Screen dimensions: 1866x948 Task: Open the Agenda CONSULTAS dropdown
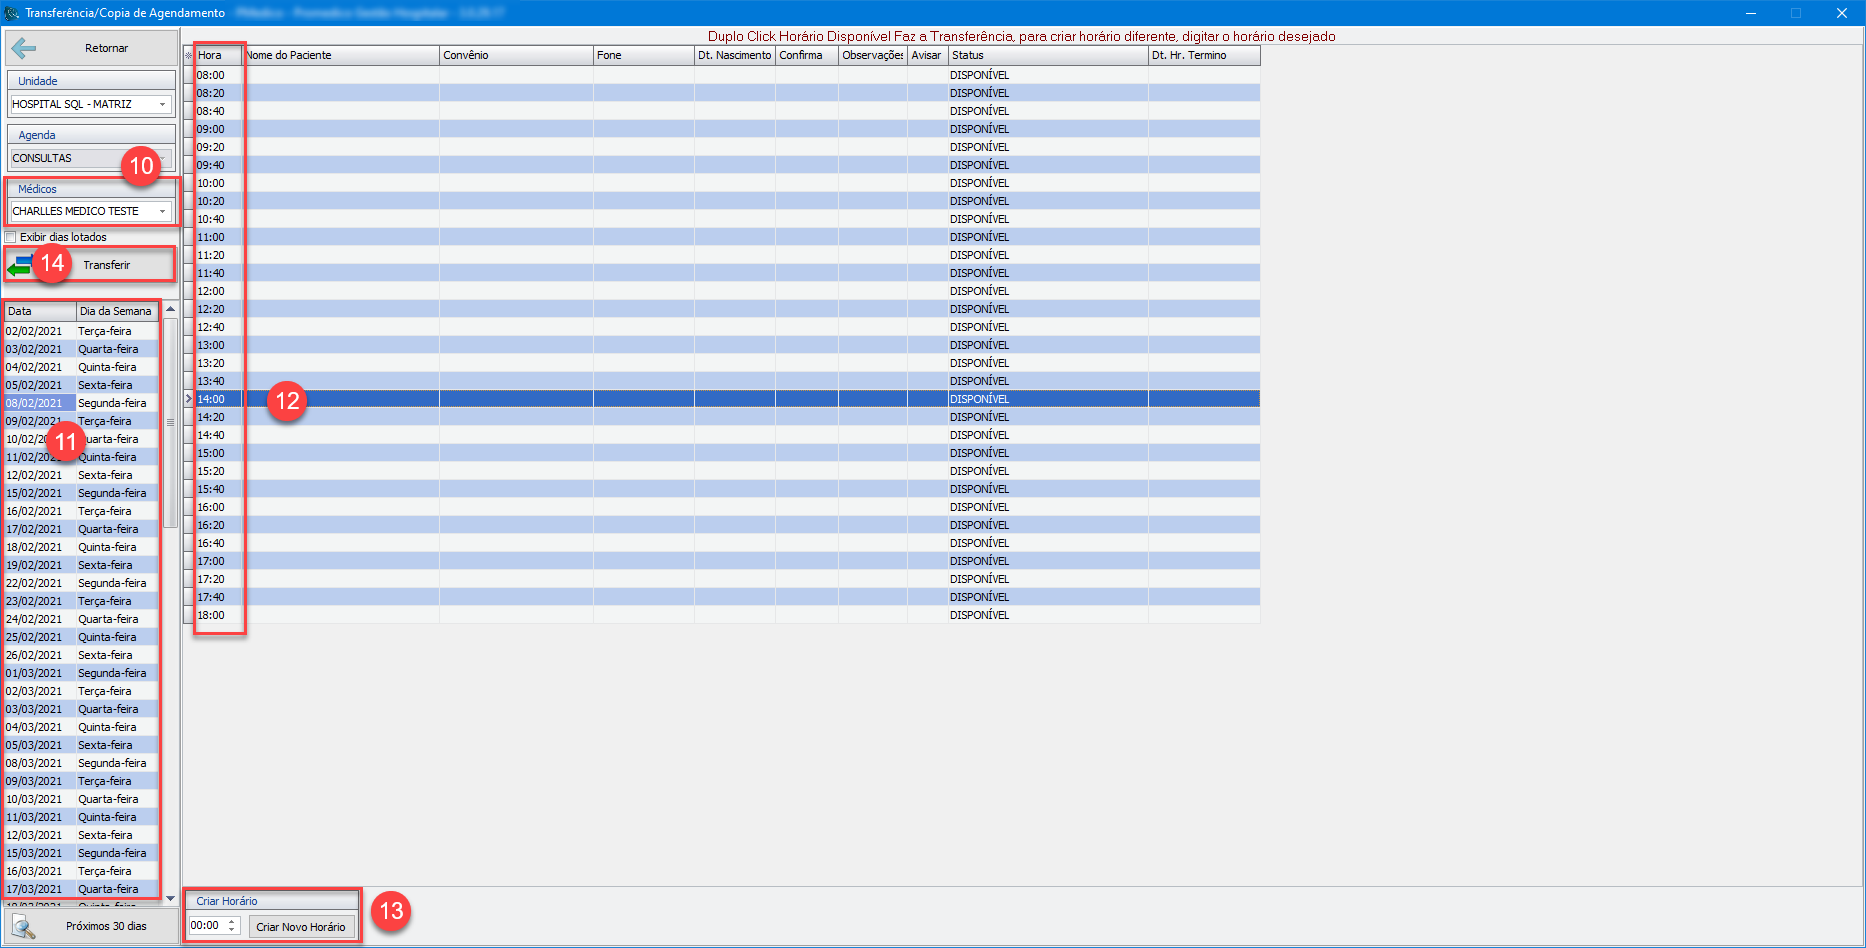[x=162, y=158]
